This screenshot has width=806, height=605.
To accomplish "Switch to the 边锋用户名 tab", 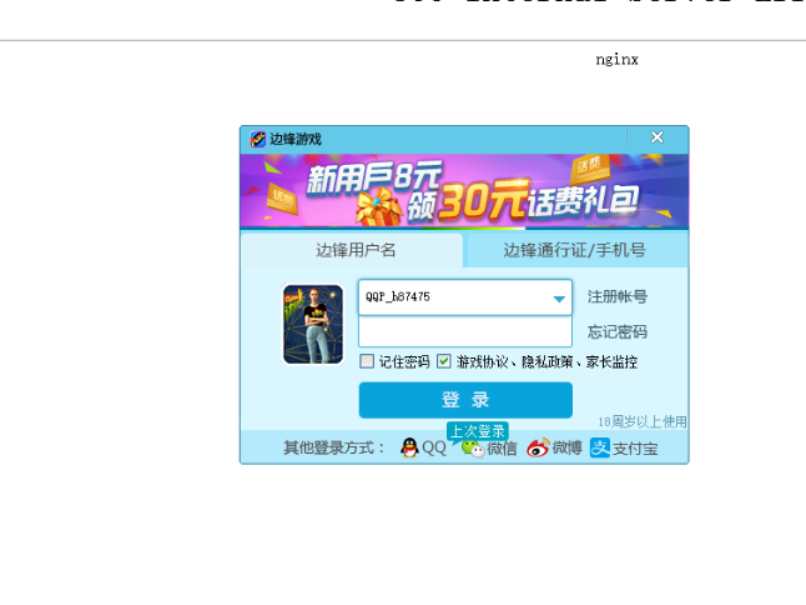I will 352,250.
